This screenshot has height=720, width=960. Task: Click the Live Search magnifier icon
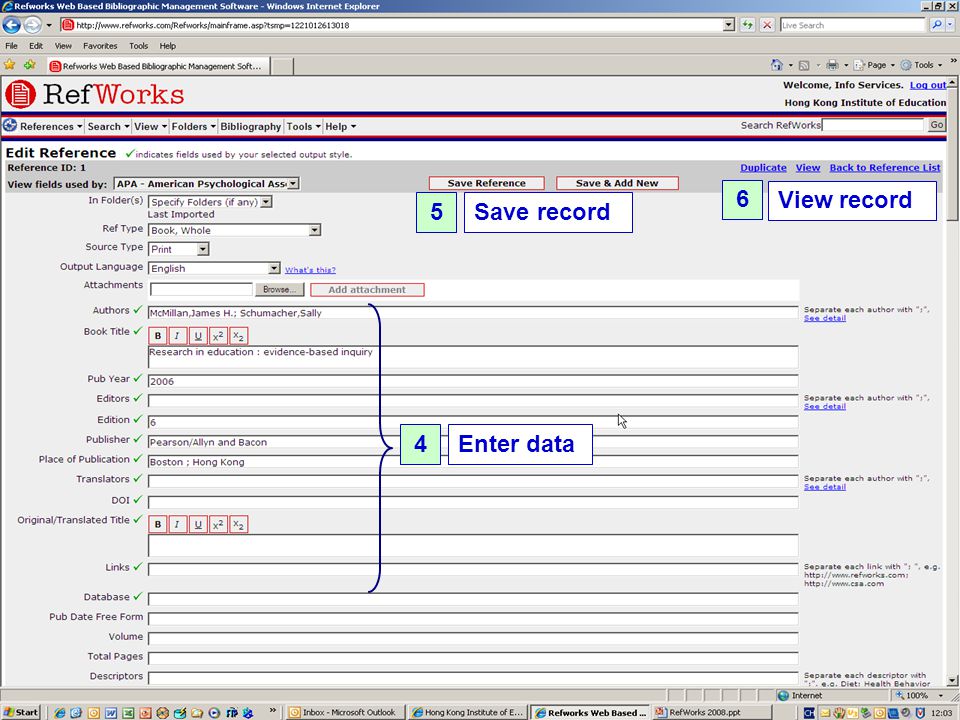point(937,25)
